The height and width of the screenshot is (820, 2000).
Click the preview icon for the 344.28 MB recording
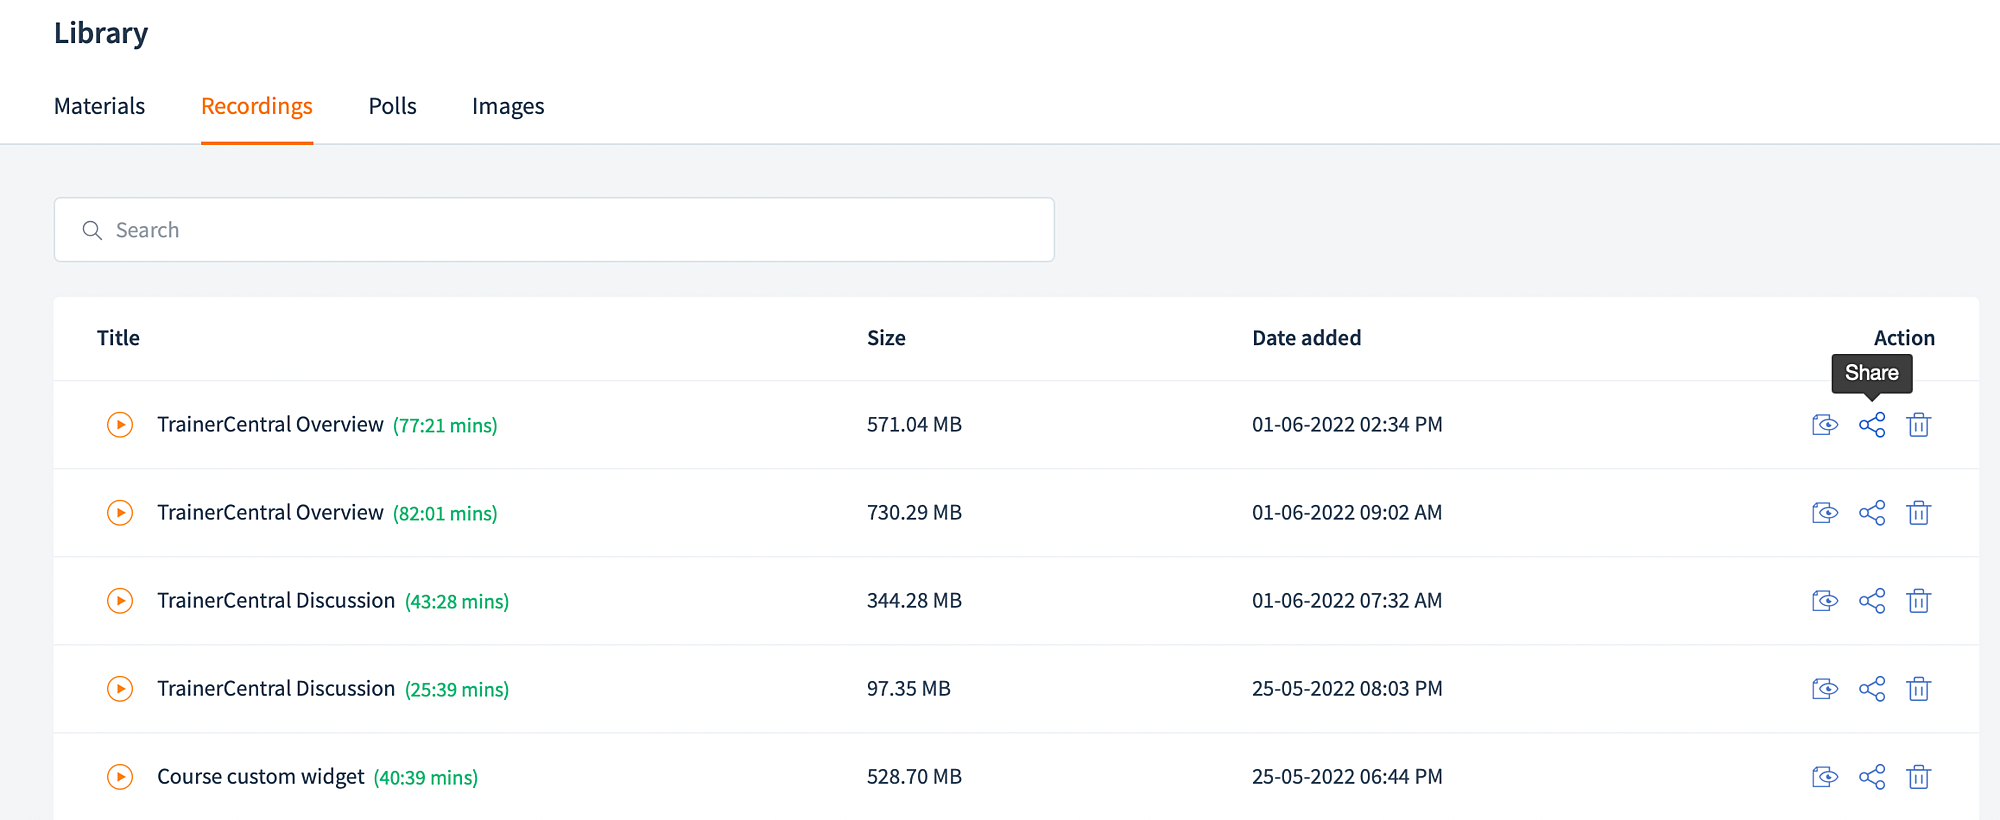point(1825,601)
